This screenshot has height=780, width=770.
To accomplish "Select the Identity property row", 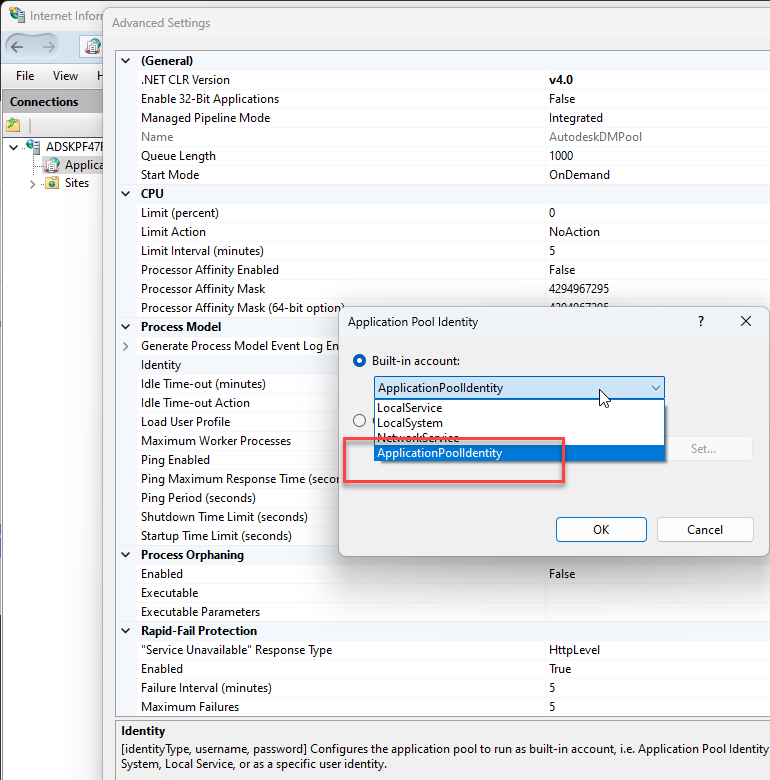I will pos(238,365).
